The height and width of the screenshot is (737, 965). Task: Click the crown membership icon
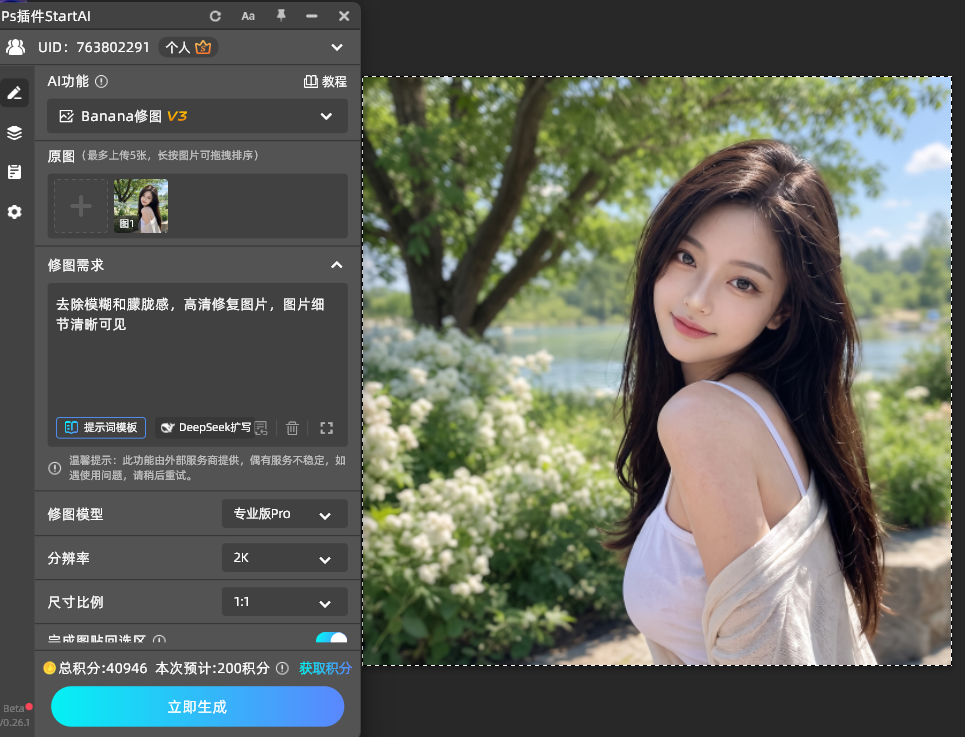coord(203,47)
